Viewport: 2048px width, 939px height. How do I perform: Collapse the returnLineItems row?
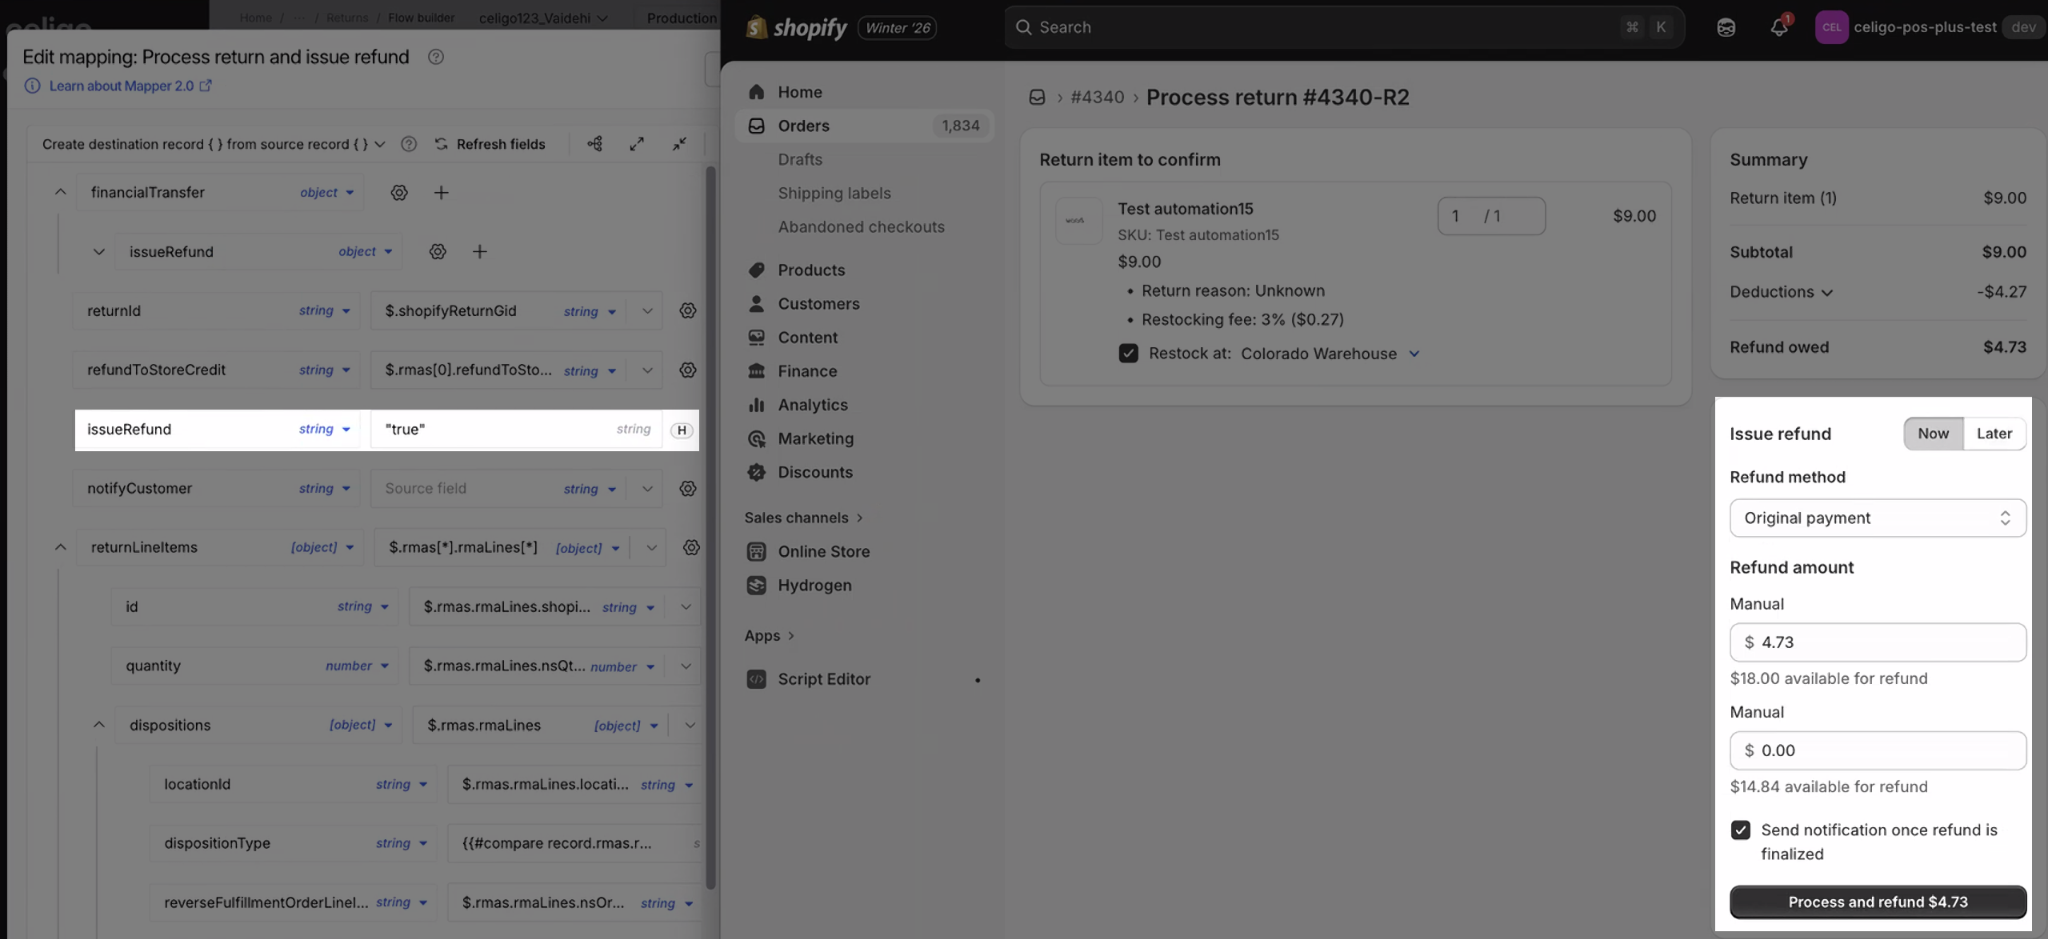[60, 547]
